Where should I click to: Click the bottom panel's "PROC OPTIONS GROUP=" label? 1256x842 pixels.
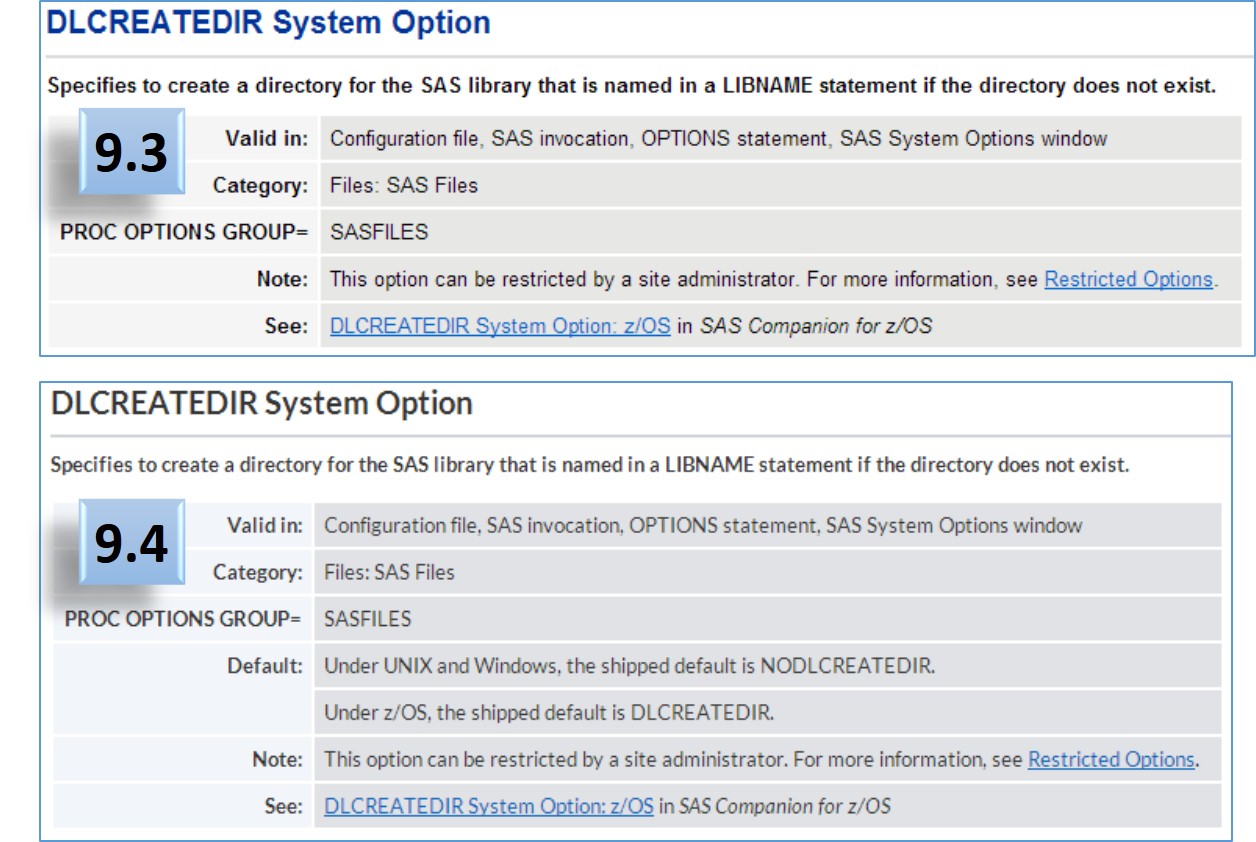point(183,620)
